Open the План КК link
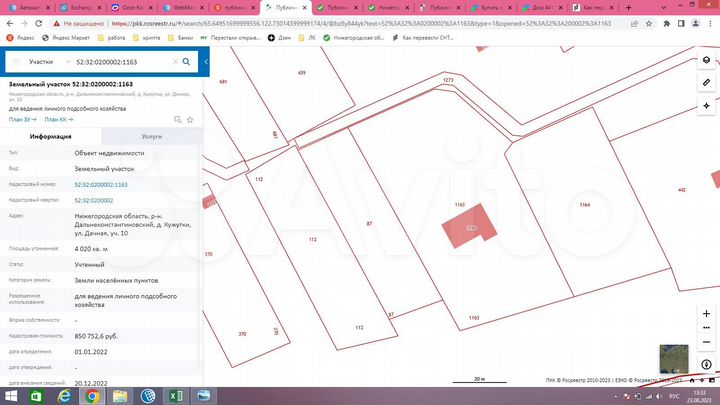Image resolution: width=720 pixels, height=405 pixels. click(59, 118)
